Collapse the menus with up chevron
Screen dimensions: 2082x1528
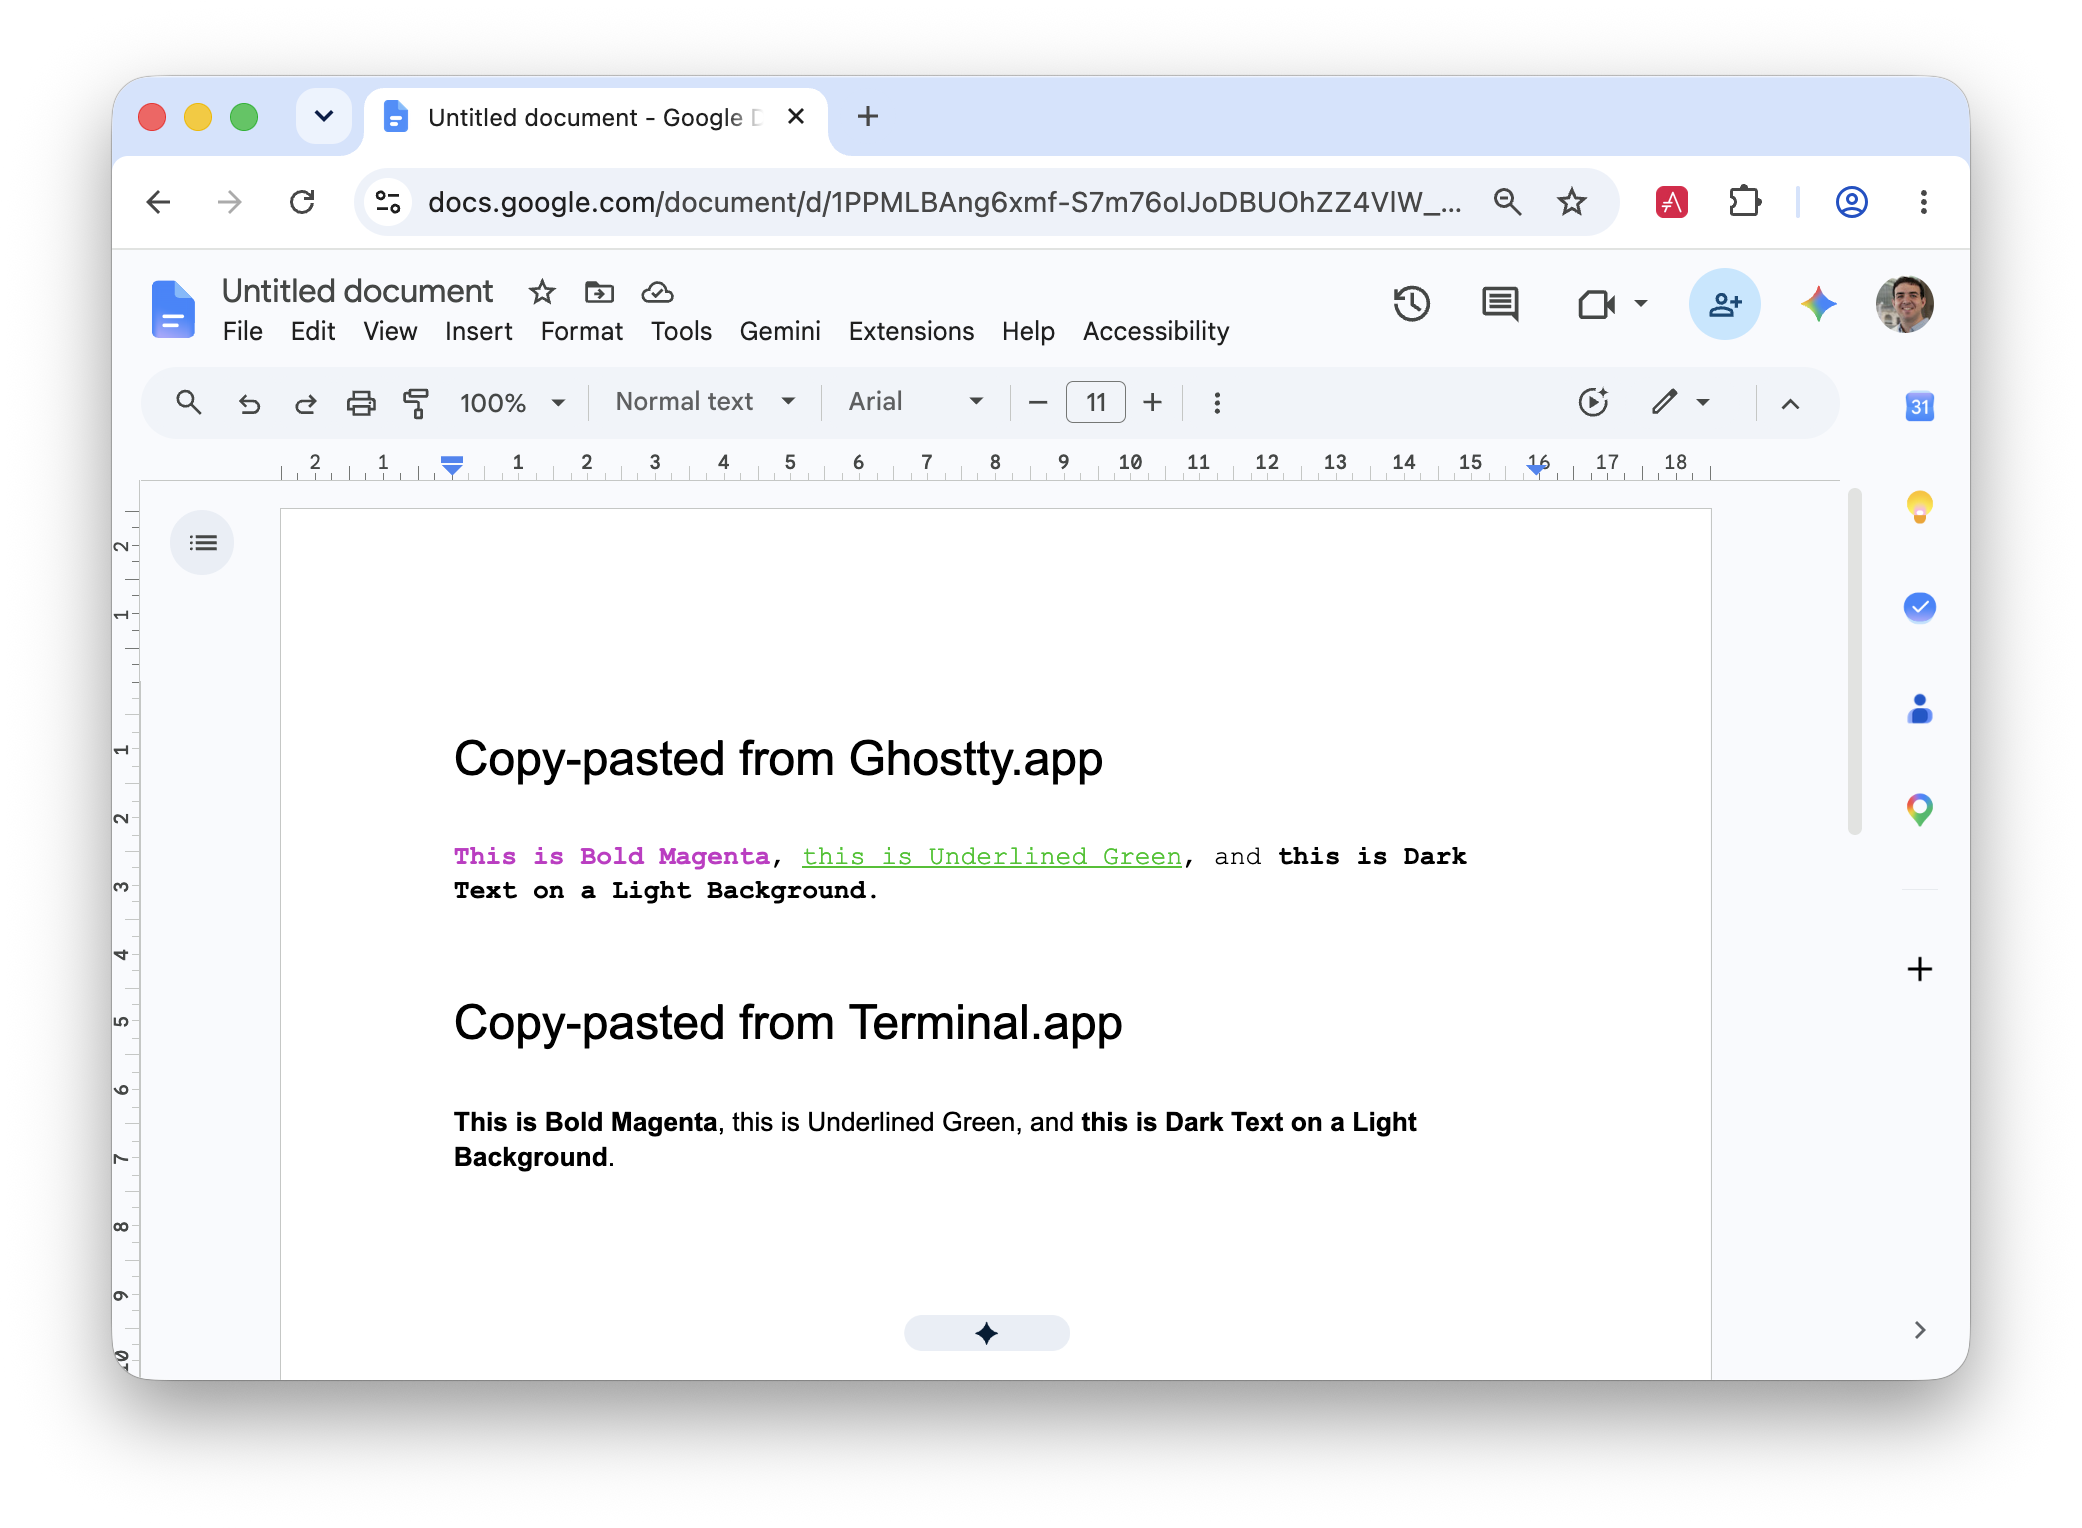pyautogui.click(x=1790, y=403)
